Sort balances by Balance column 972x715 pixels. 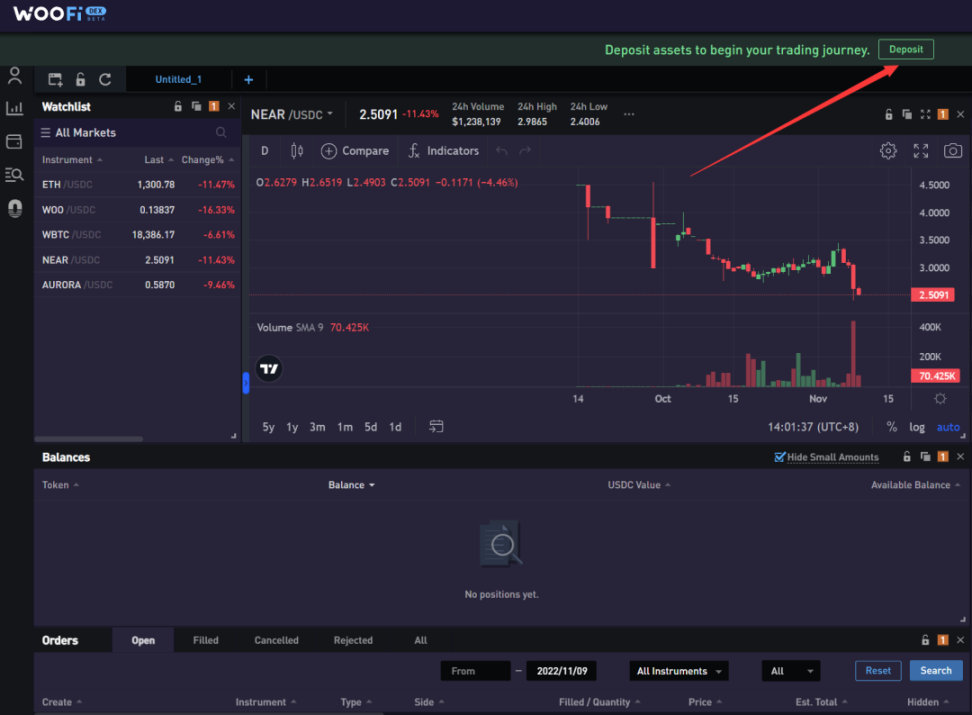(x=351, y=485)
